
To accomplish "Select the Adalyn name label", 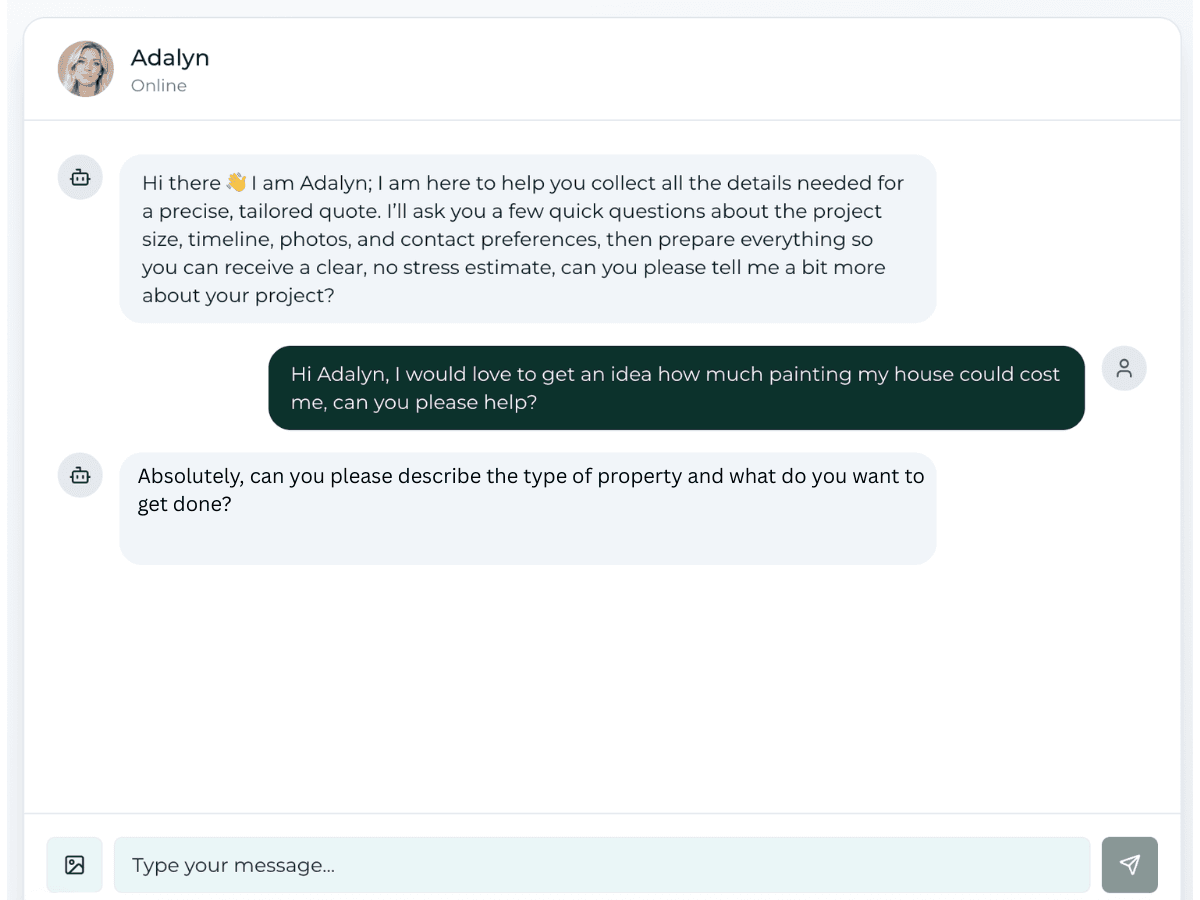I will tap(169, 57).
